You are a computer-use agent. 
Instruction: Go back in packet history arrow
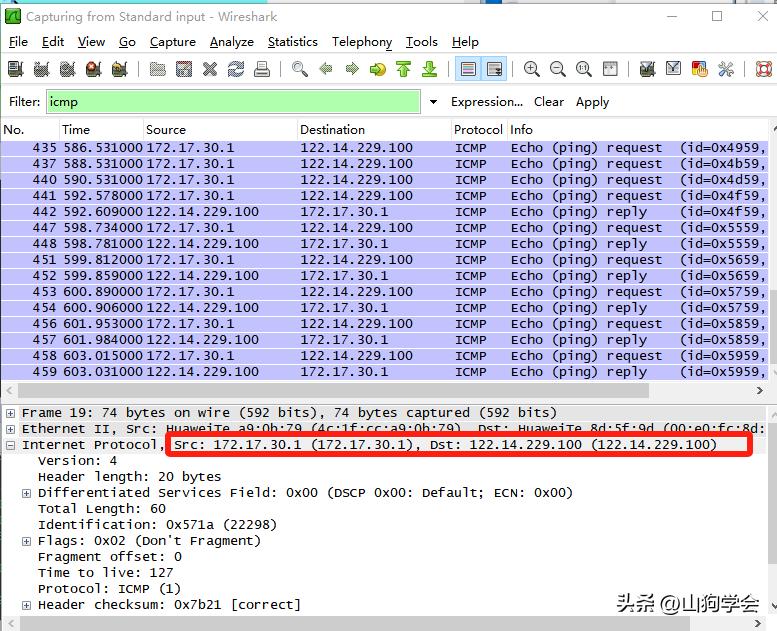click(x=326, y=69)
